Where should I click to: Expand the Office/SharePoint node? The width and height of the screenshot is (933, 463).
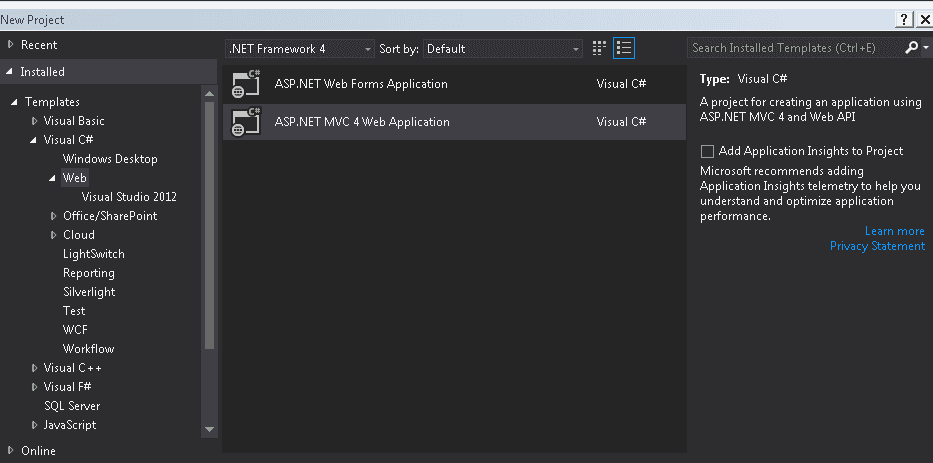(x=54, y=216)
